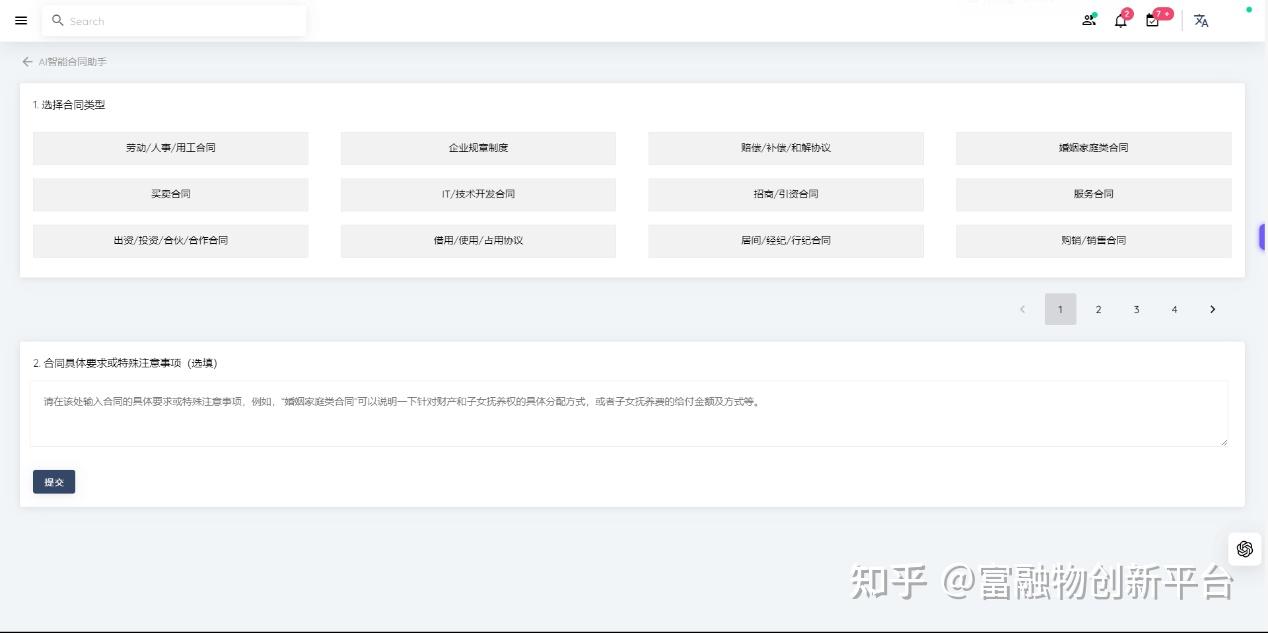Click the contract requirements text area
This screenshot has height=633, width=1268.
tap(629, 413)
